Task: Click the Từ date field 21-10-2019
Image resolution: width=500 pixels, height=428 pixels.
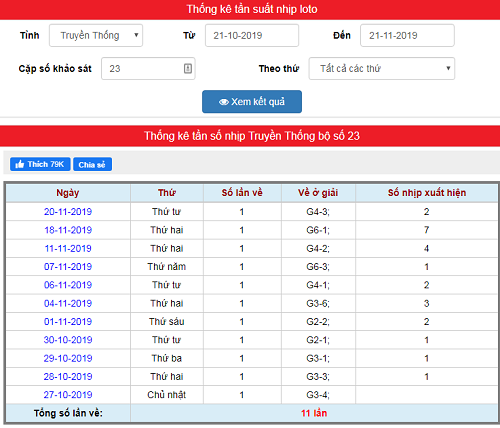Action: [252, 35]
